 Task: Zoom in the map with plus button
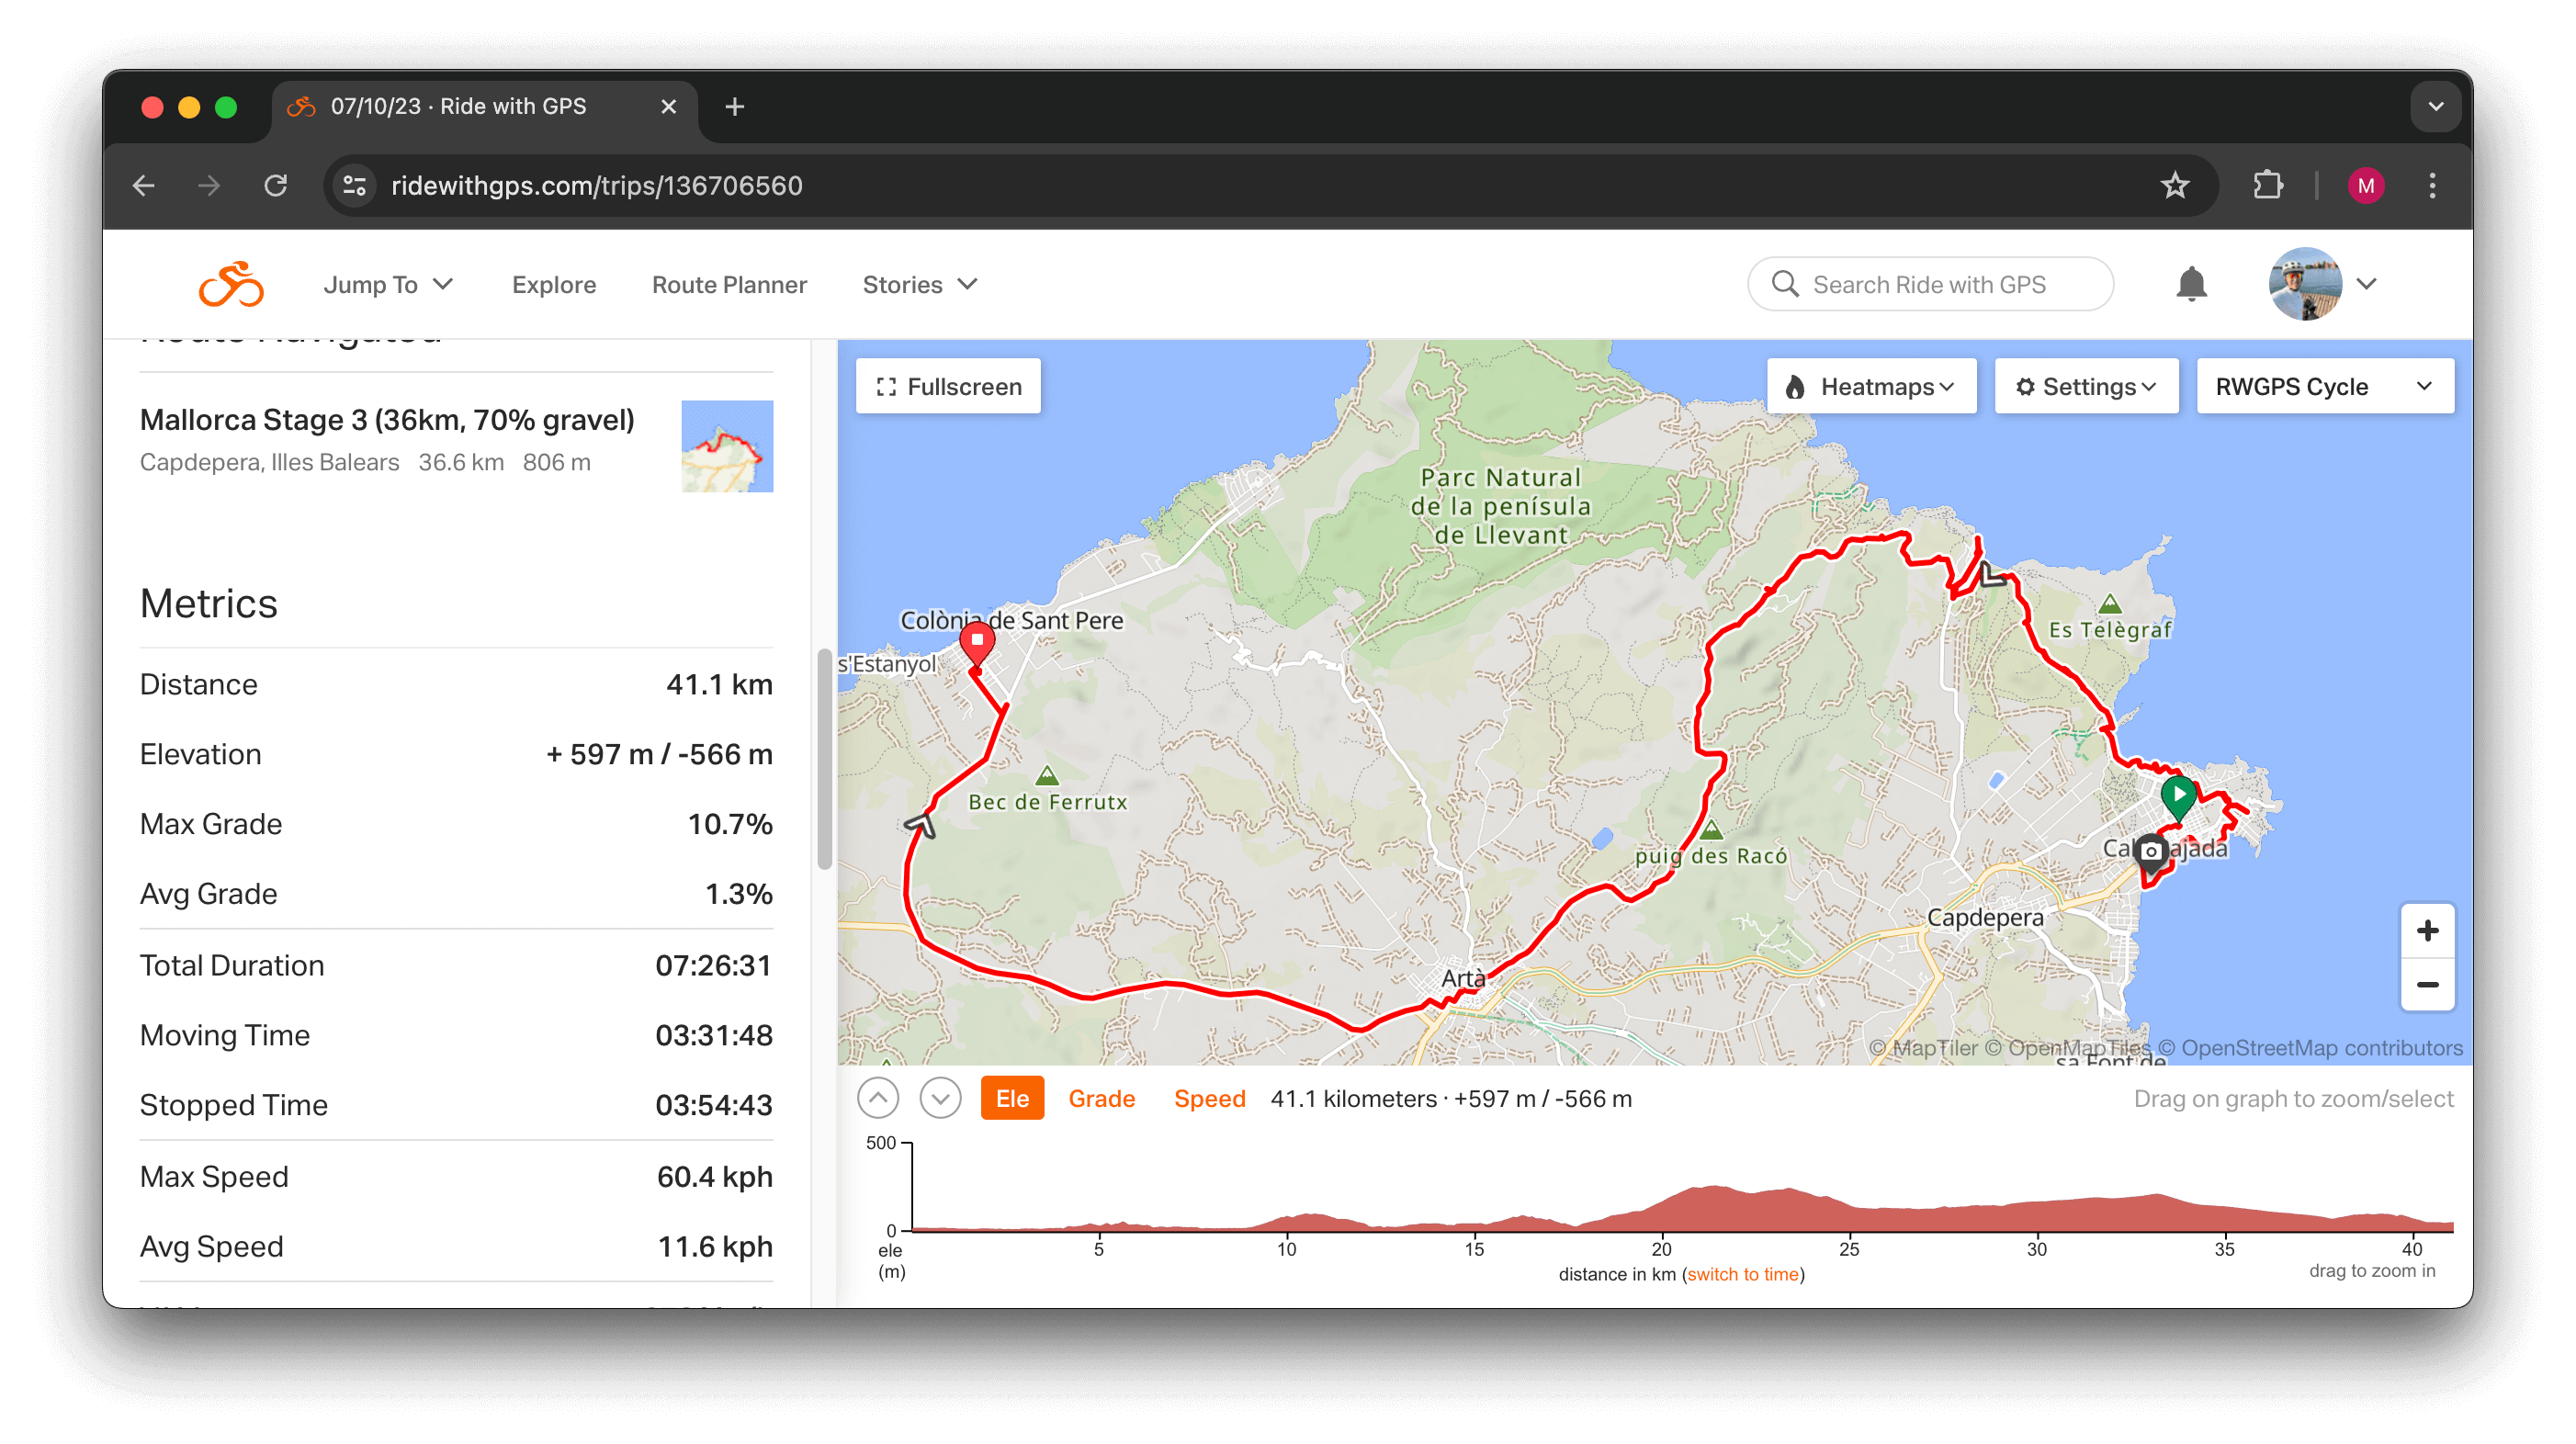click(2426, 931)
